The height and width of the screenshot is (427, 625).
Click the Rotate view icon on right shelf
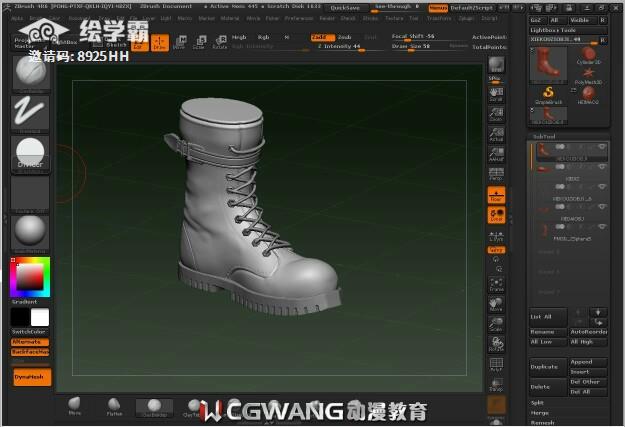click(x=496, y=344)
